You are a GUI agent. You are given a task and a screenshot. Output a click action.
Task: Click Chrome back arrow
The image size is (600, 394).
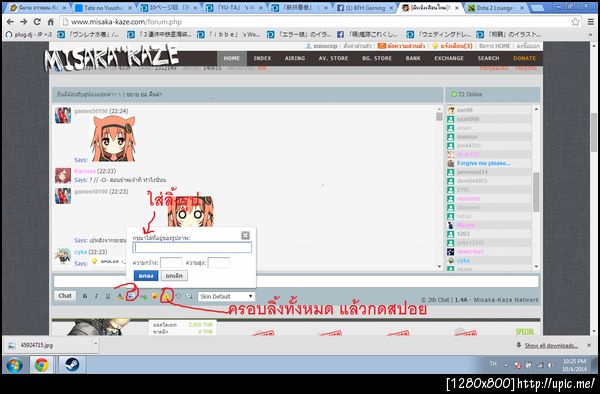pyautogui.click(x=10, y=22)
